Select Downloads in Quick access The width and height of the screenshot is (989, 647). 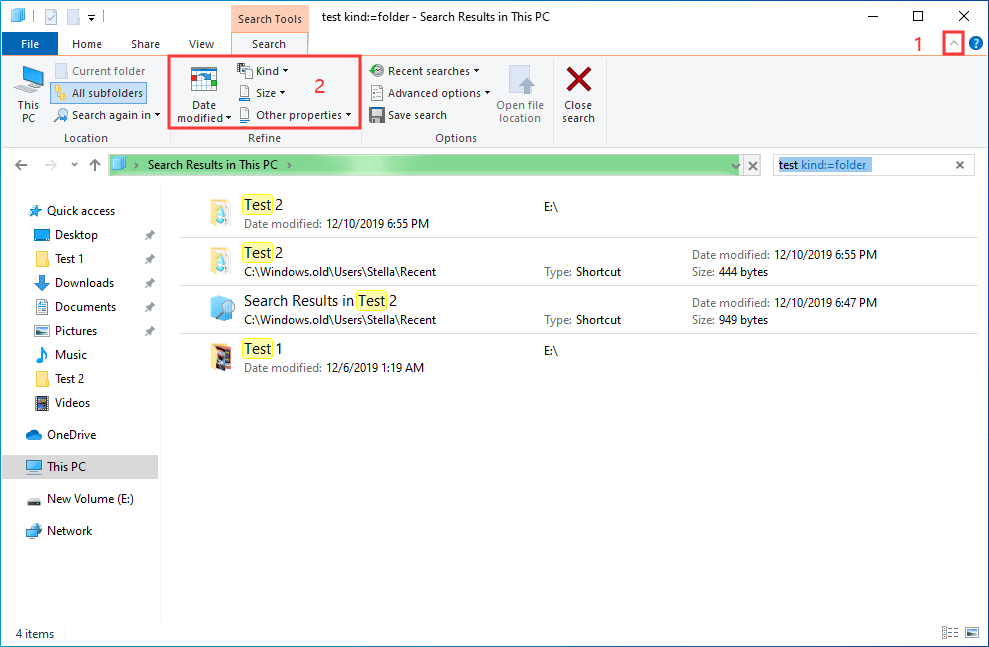[x=84, y=283]
